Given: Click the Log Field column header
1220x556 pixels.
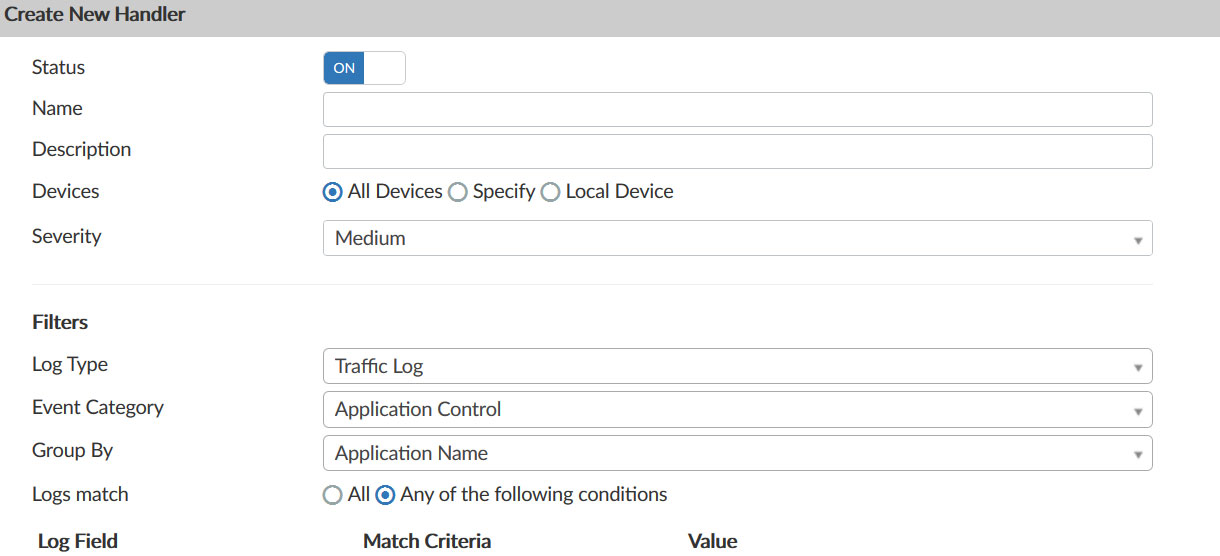Looking at the screenshot, I should [x=78, y=541].
